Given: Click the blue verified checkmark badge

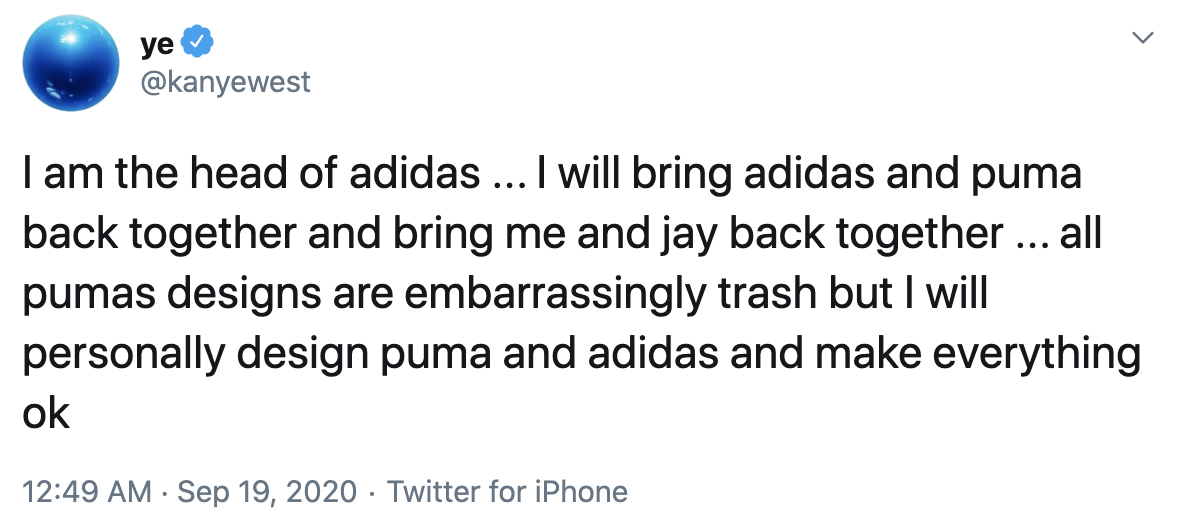Looking at the screenshot, I should click(194, 44).
